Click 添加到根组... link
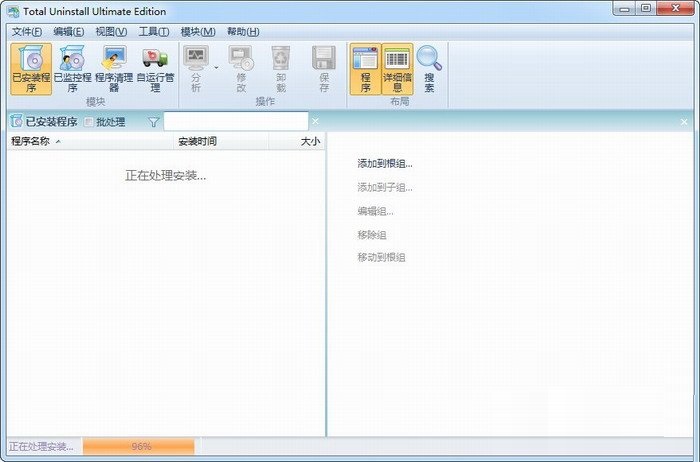The height and width of the screenshot is (462, 700). 385,164
